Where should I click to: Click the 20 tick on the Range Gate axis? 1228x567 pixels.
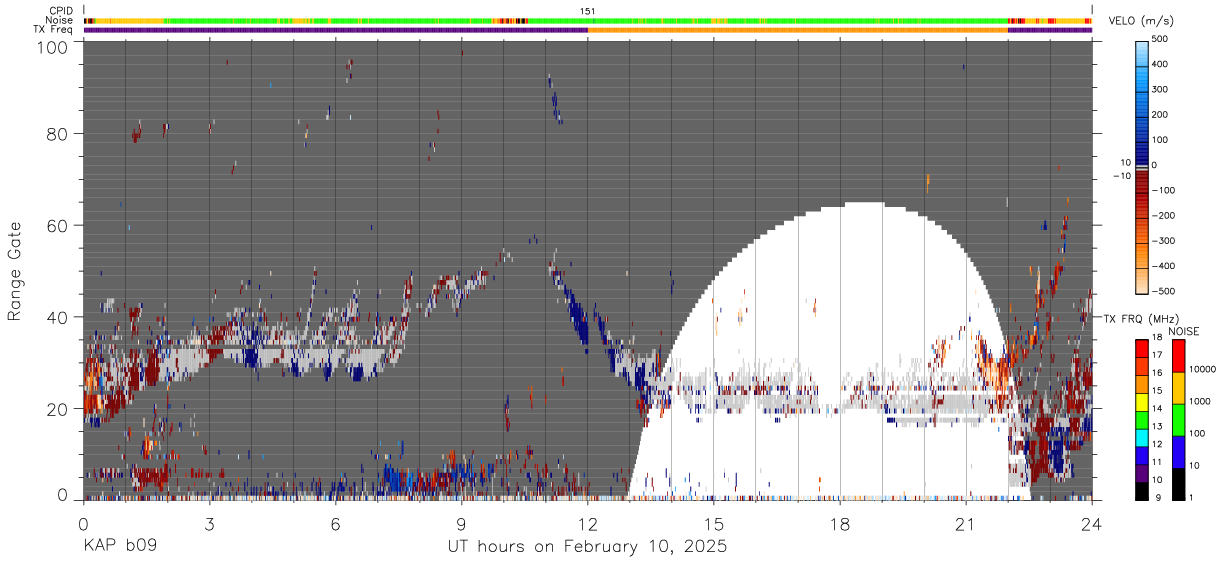tap(58, 409)
